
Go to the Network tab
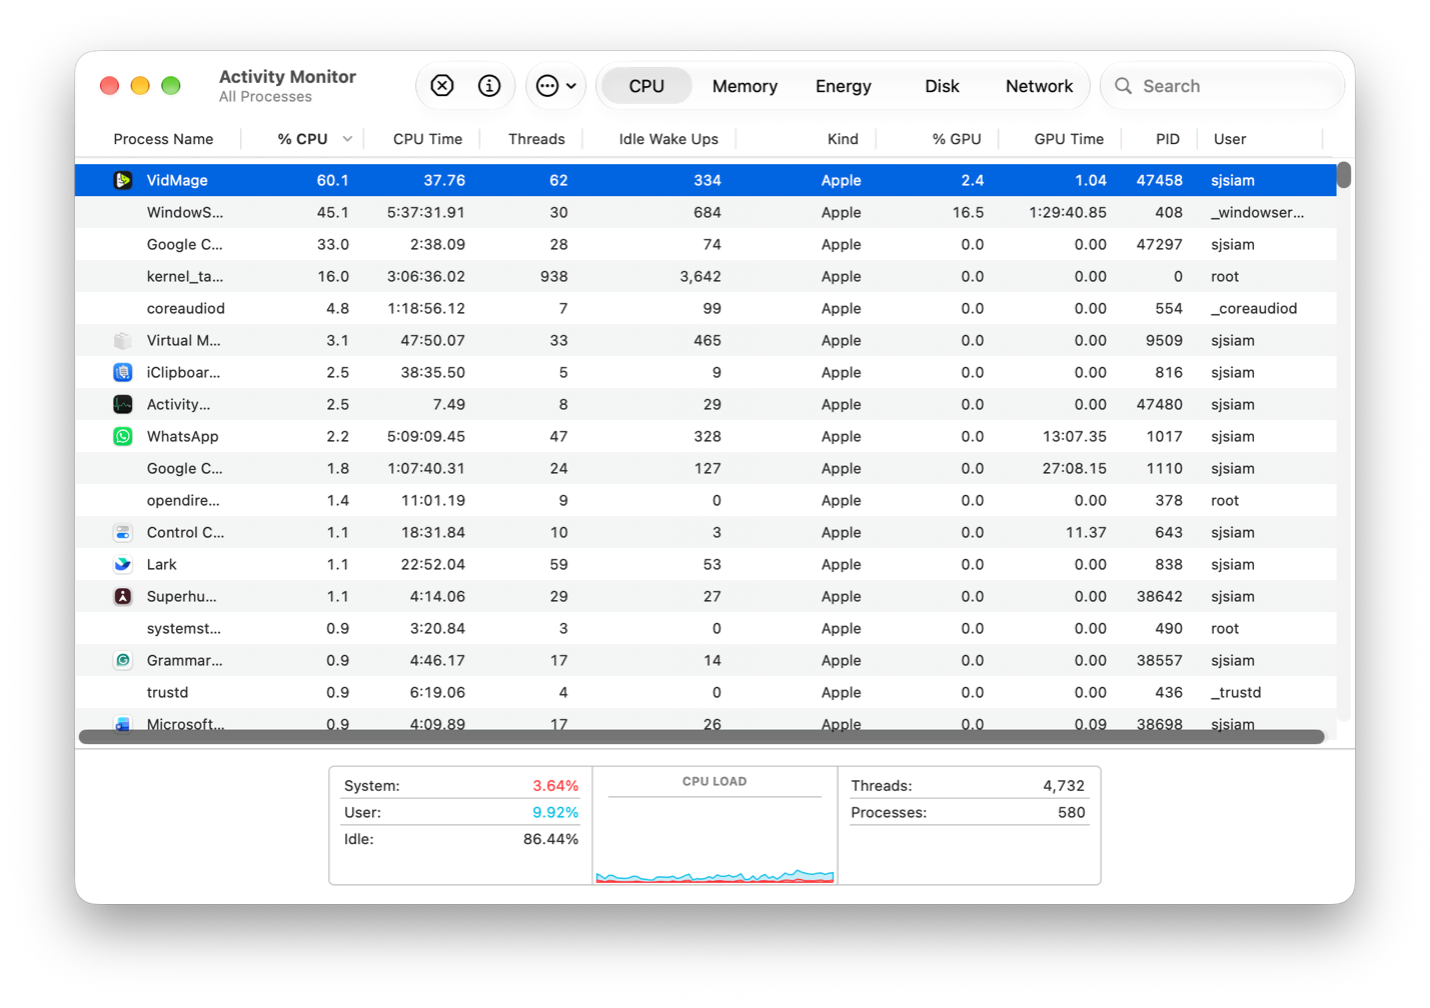pos(1039,86)
